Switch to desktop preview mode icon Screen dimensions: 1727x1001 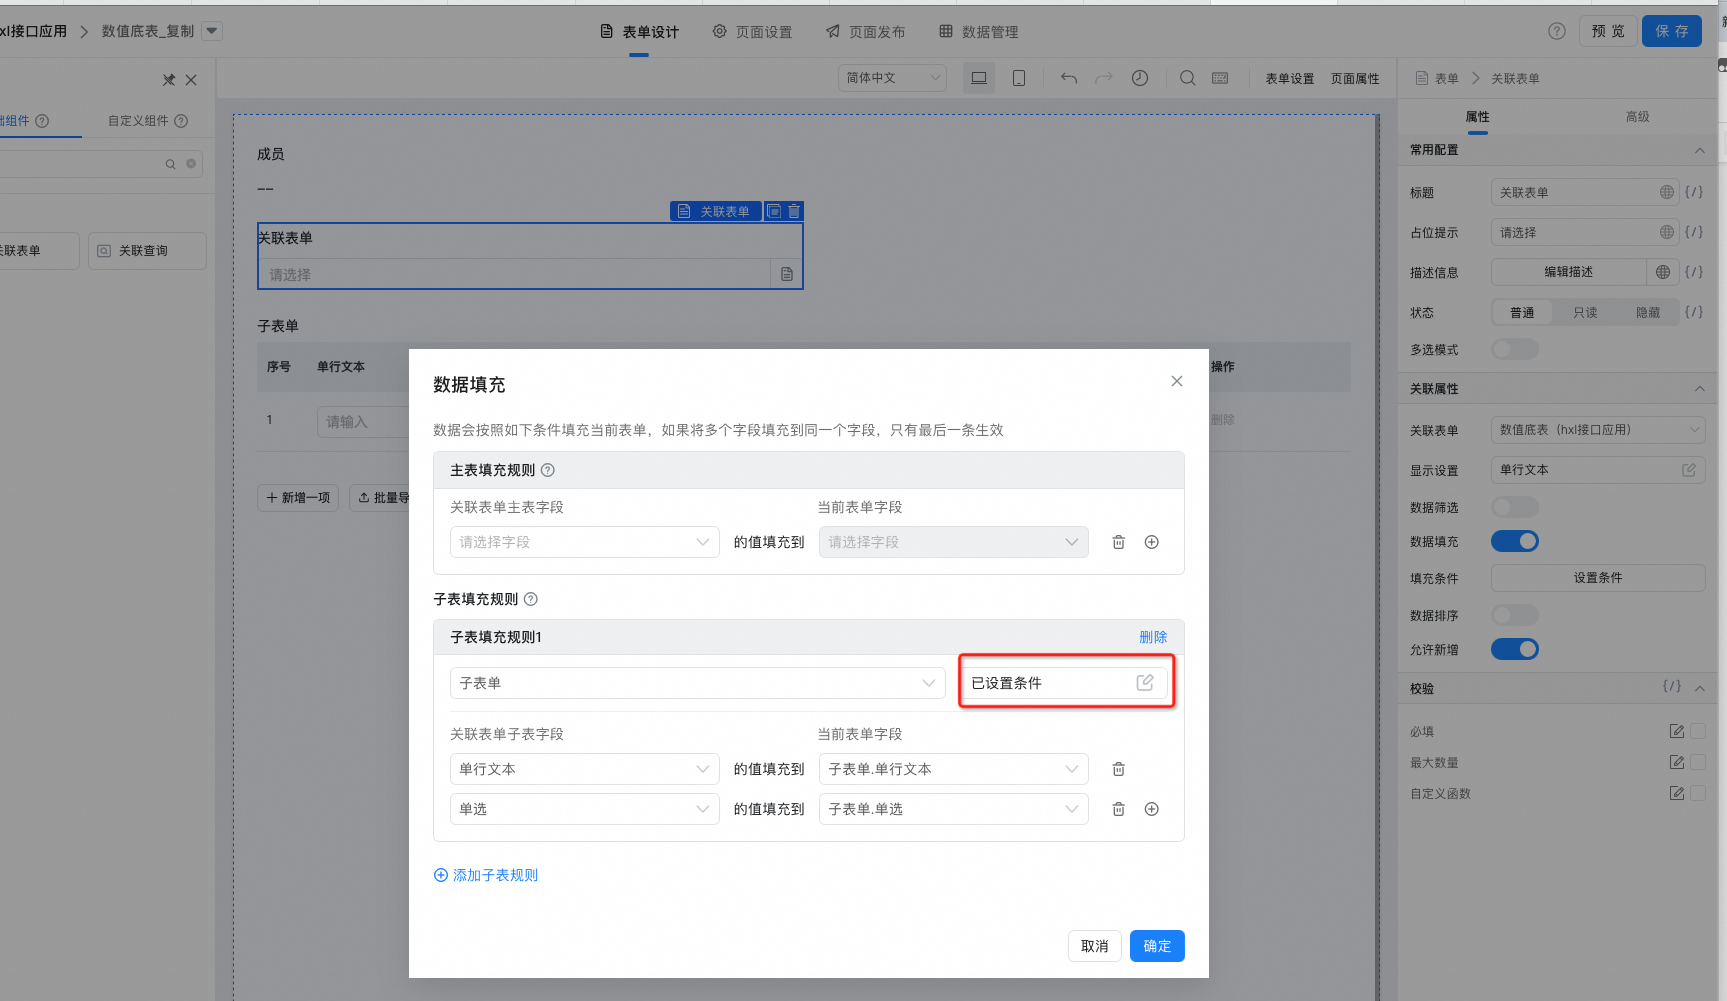pyautogui.click(x=979, y=78)
